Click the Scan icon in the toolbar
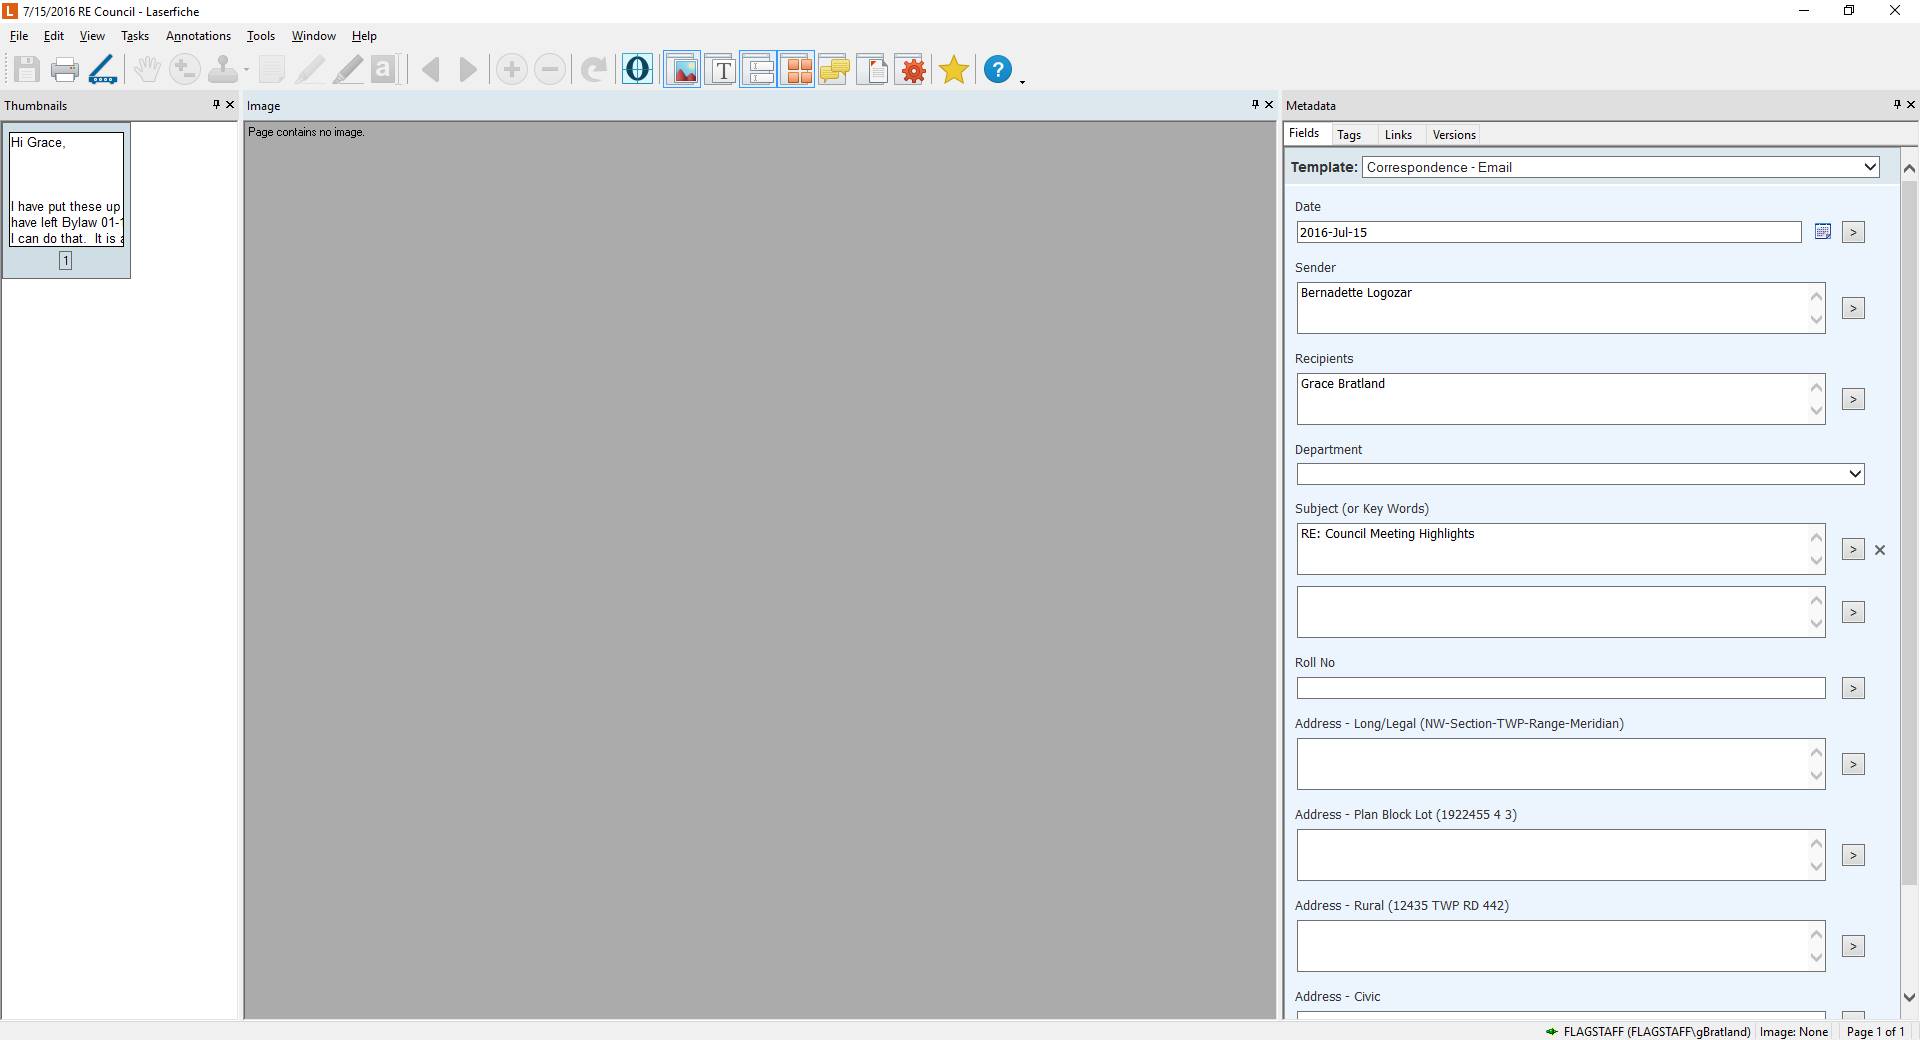Screen dimensions: 1920x1040 click(102, 70)
